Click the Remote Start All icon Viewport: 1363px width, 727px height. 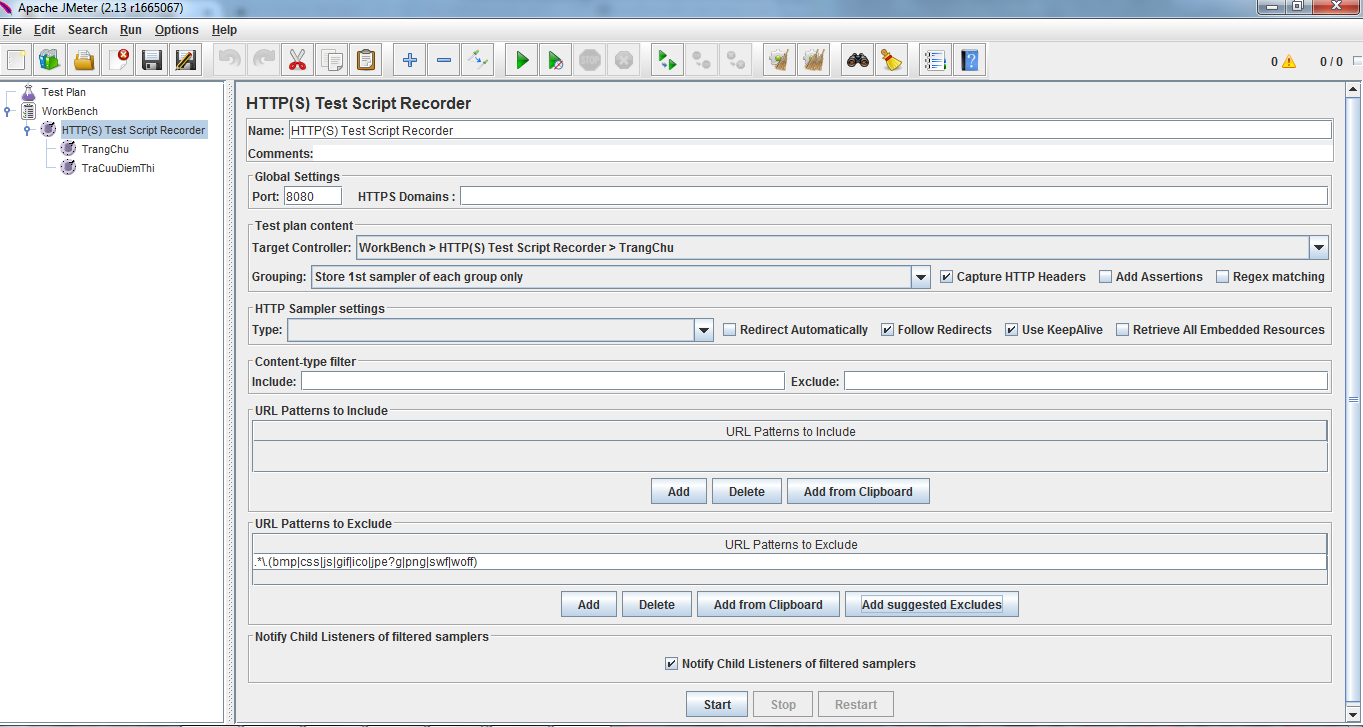point(667,60)
